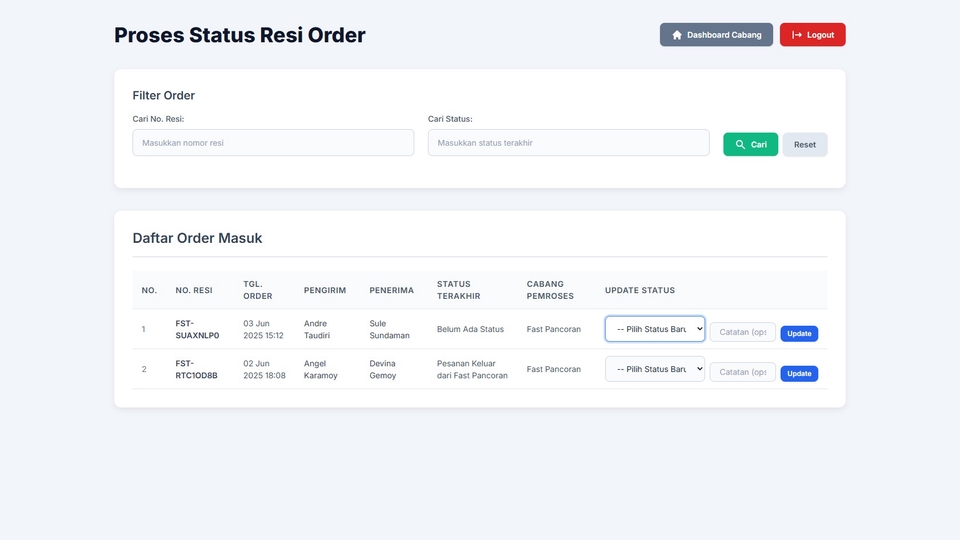Focus the Cari Status input field
Image resolution: width=960 pixels, height=540 pixels.
[568, 143]
